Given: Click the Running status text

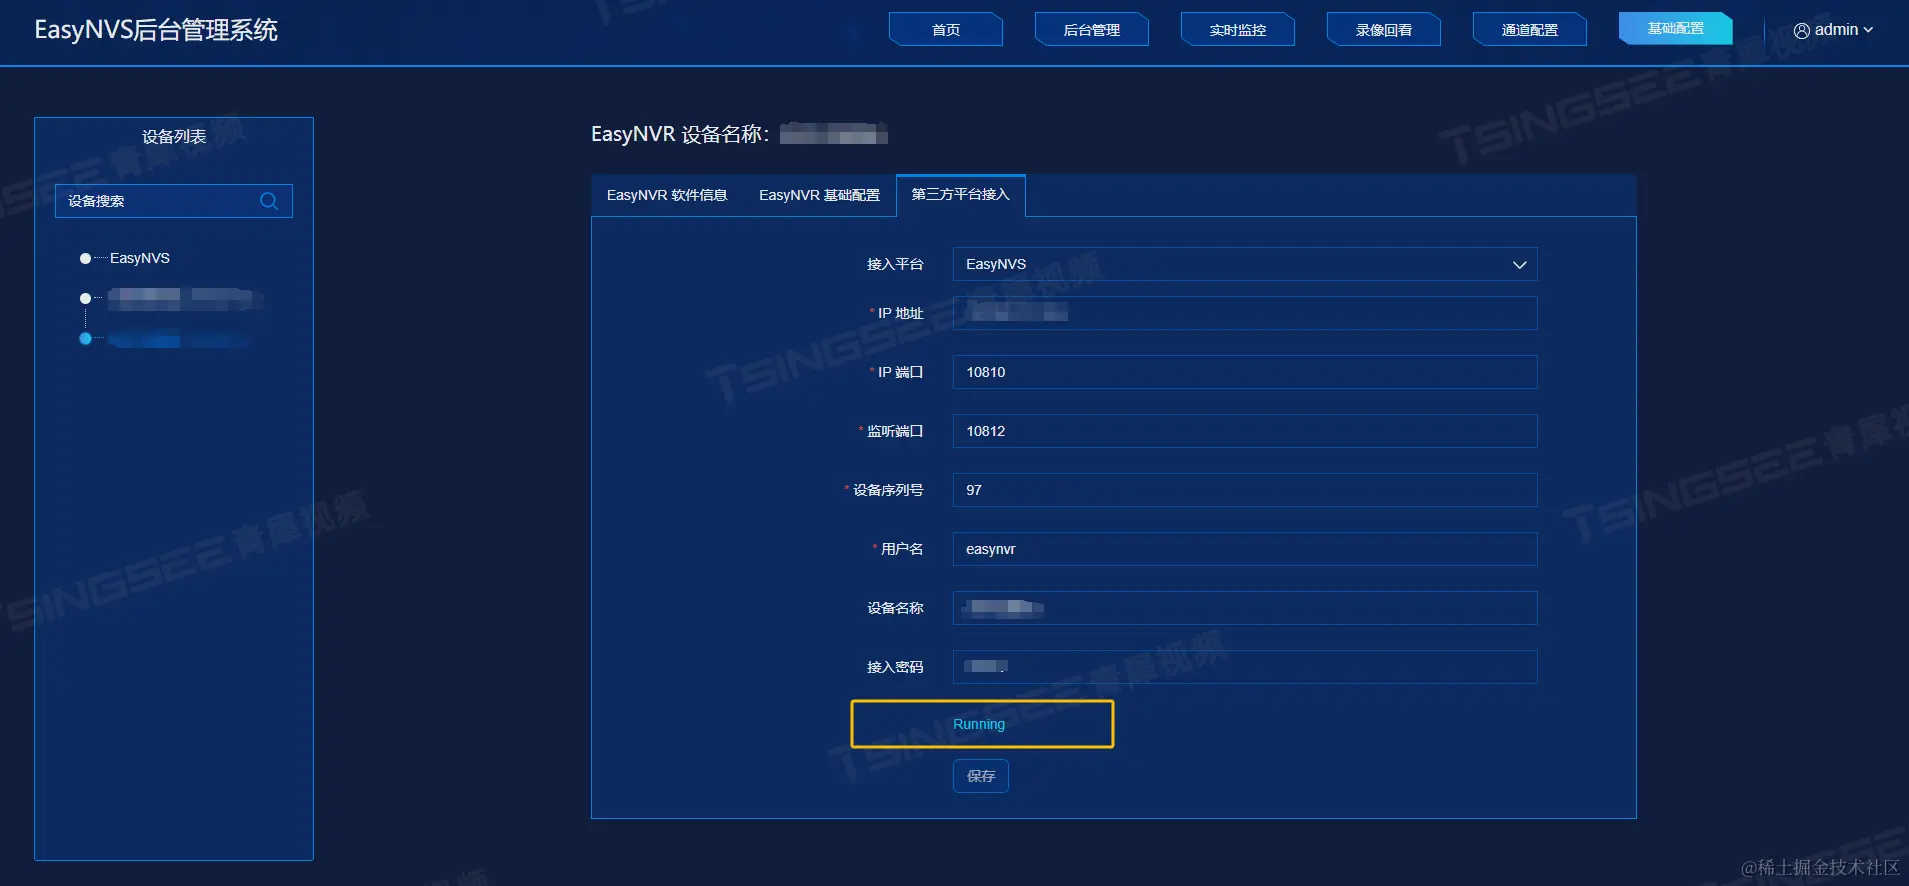Looking at the screenshot, I should 979,724.
